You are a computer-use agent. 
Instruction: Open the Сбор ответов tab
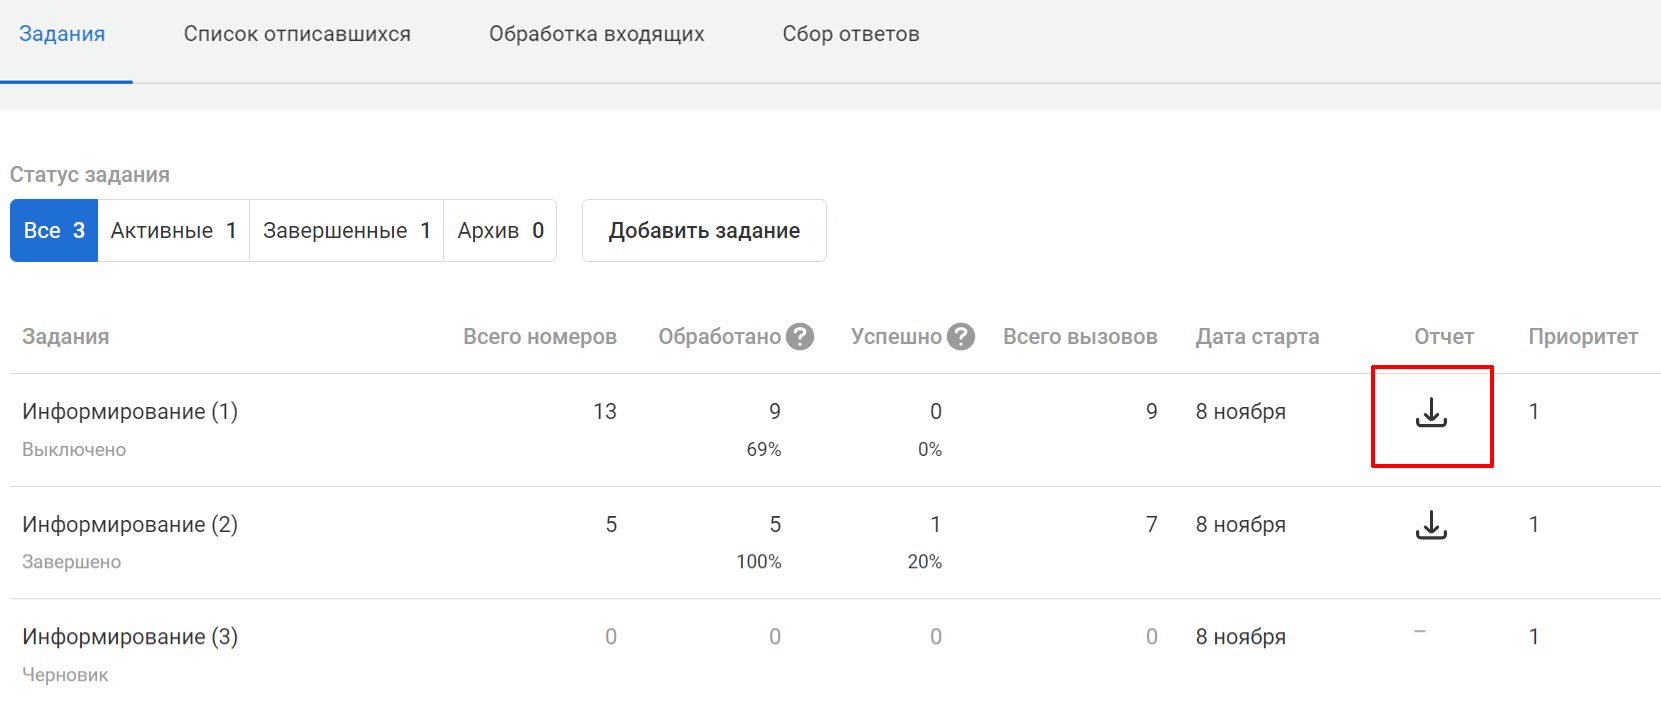click(x=851, y=34)
